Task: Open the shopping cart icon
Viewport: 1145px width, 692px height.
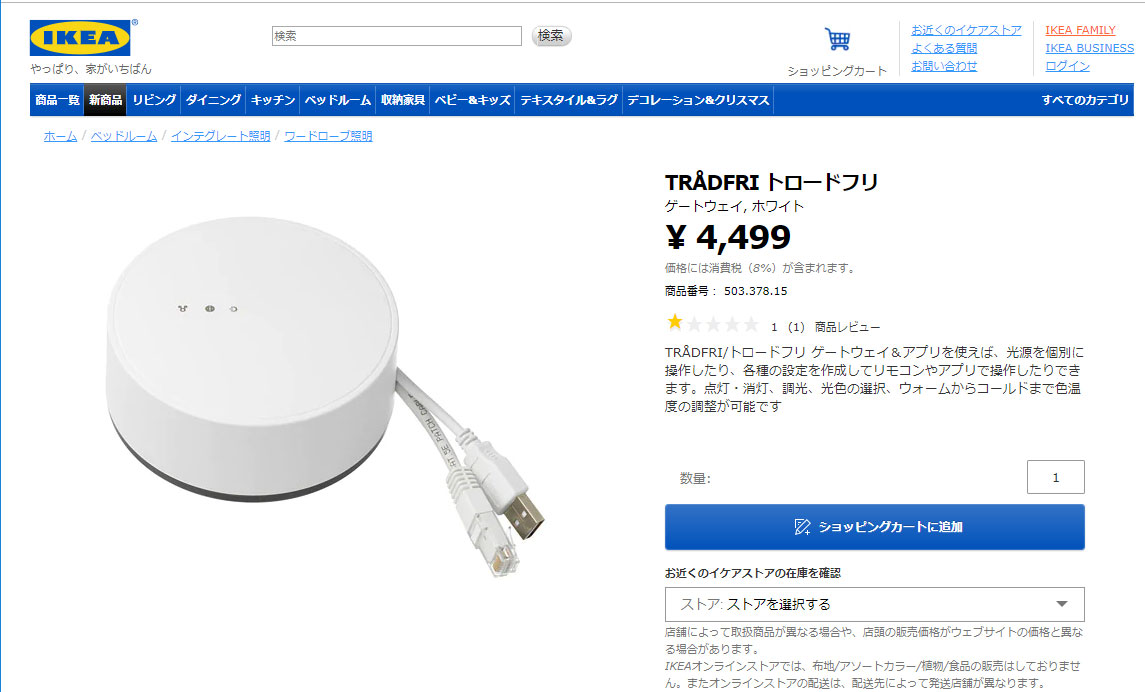Action: click(837, 39)
